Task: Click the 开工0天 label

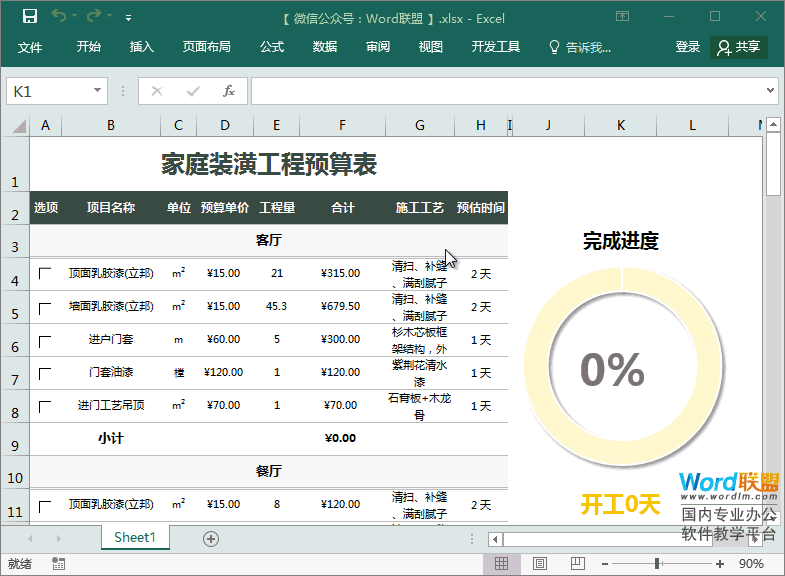Action: [x=620, y=504]
